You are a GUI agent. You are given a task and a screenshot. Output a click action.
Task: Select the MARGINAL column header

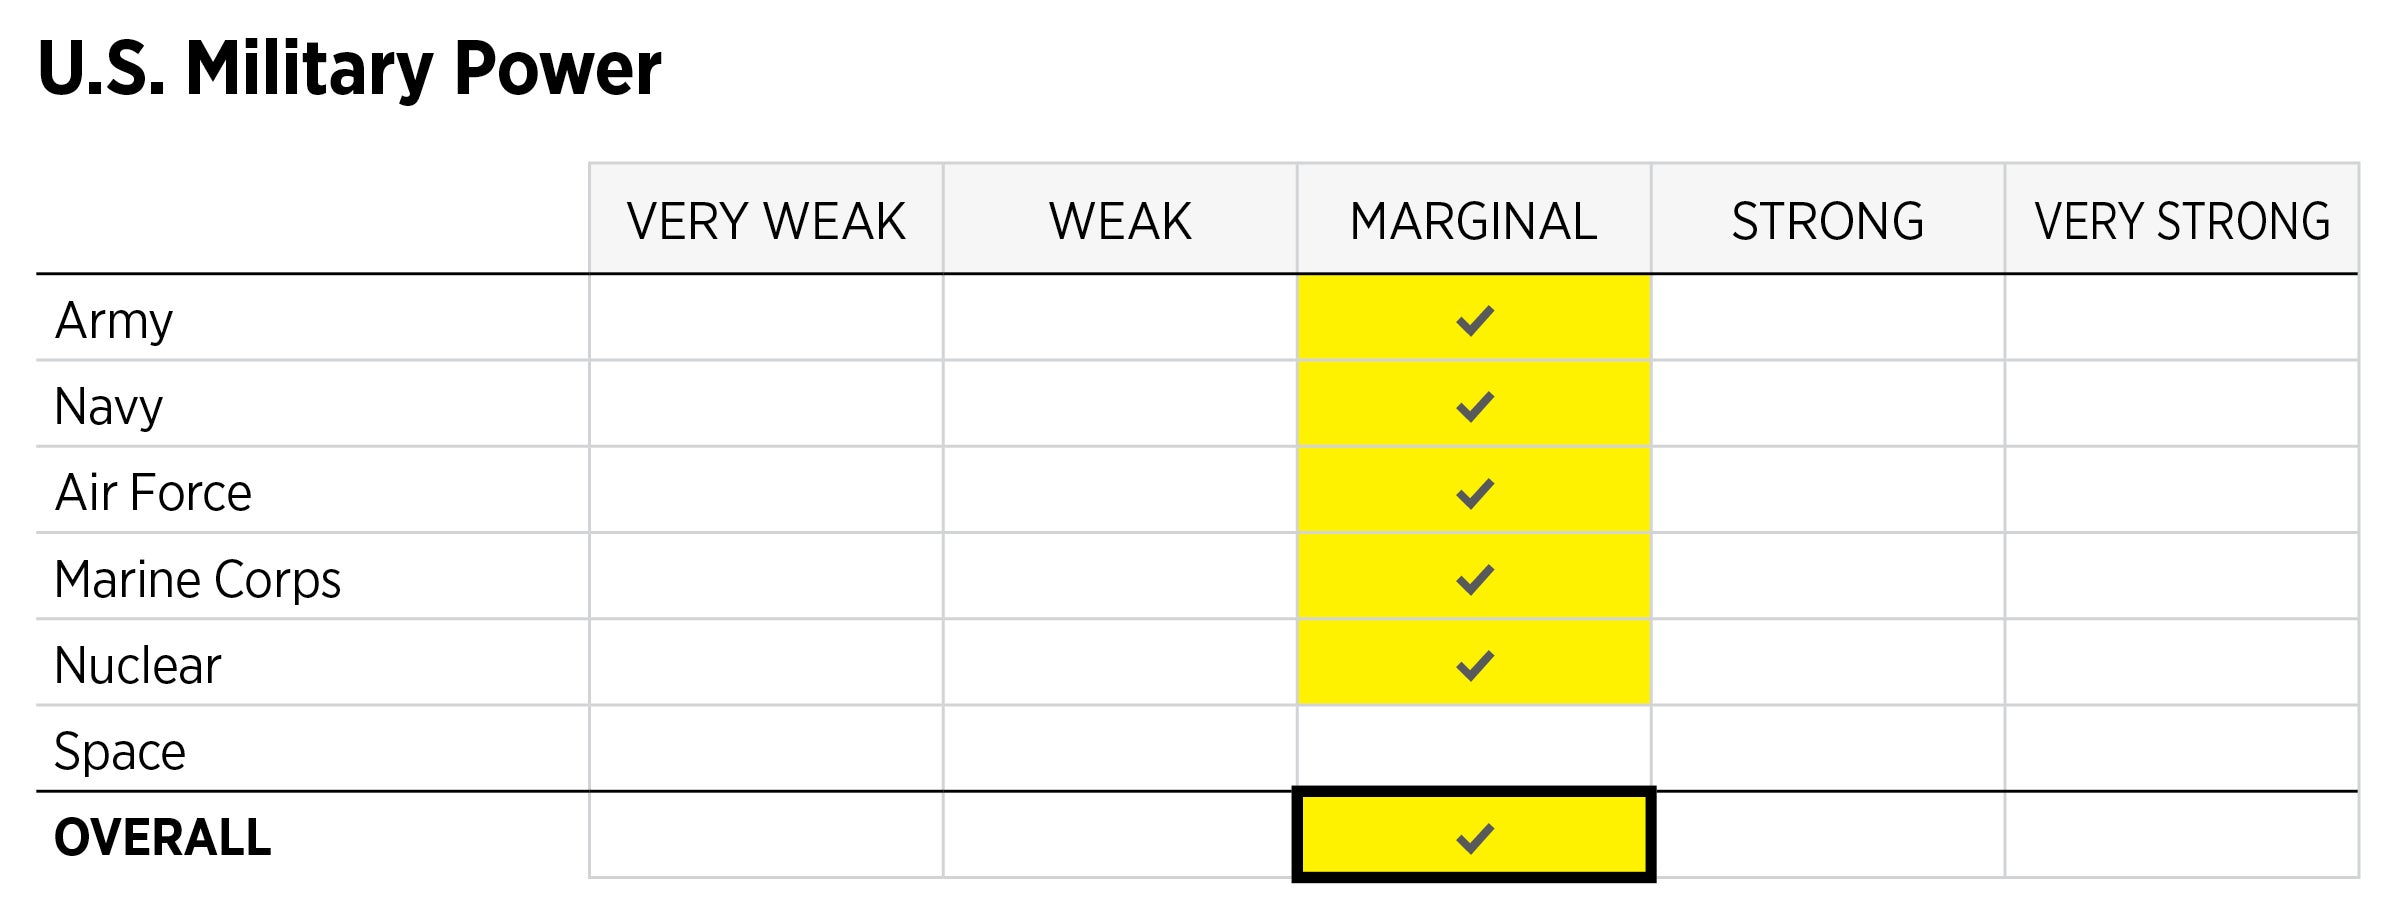[1474, 221]
